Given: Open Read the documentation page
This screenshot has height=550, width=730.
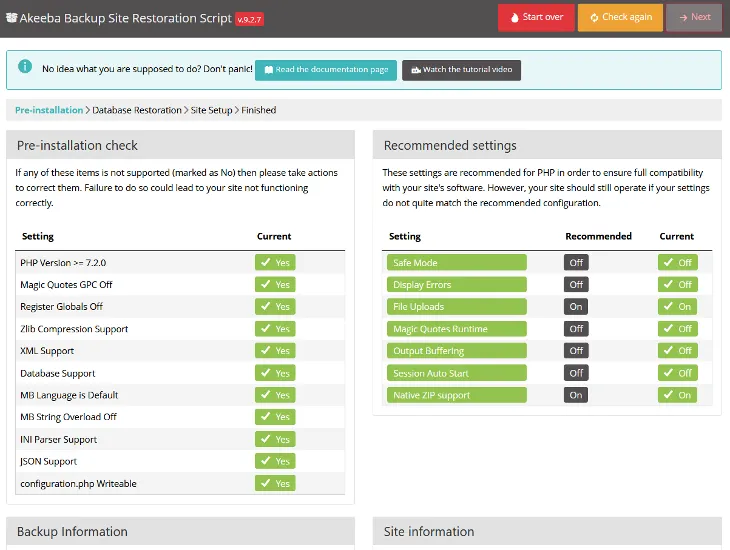Looking at the screenshot, I should (325, 70).
